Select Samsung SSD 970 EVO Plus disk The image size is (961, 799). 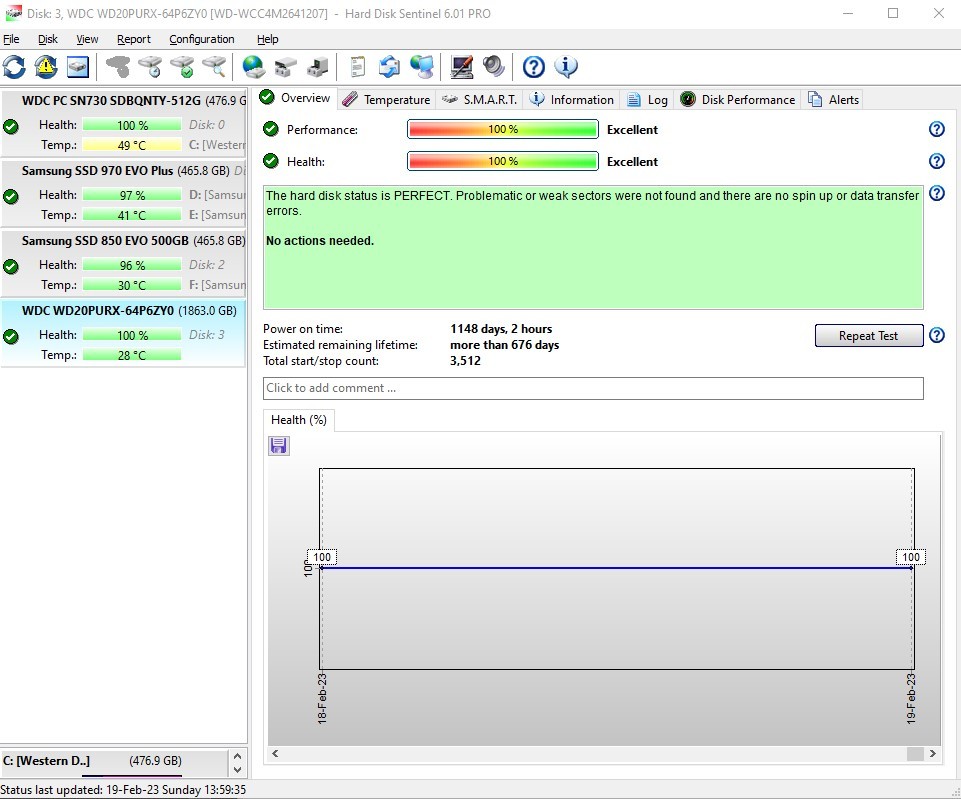click(x=123, y=193)
